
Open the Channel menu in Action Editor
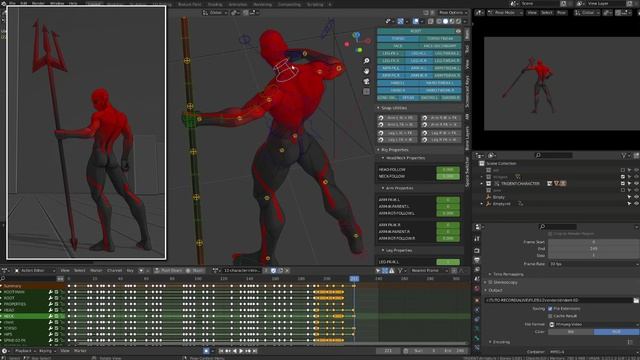click(x=114, y=271)
